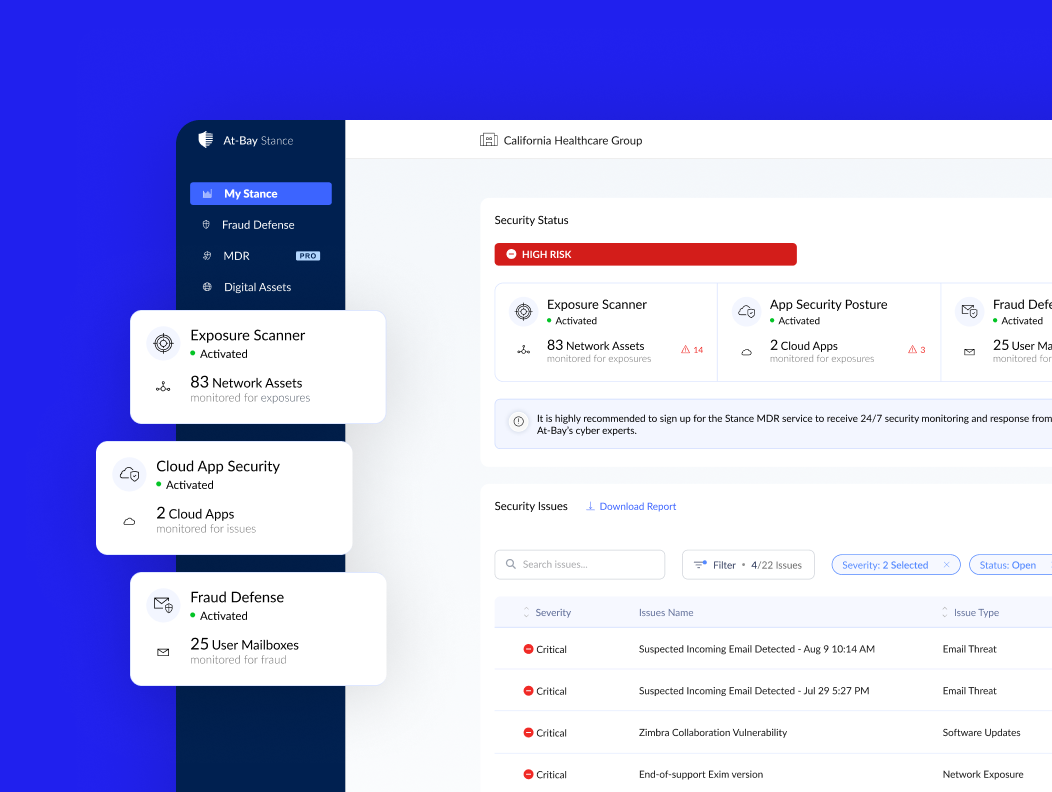
Task: Click the Fraud Defense mailbox icon
Action: (969, 311)
